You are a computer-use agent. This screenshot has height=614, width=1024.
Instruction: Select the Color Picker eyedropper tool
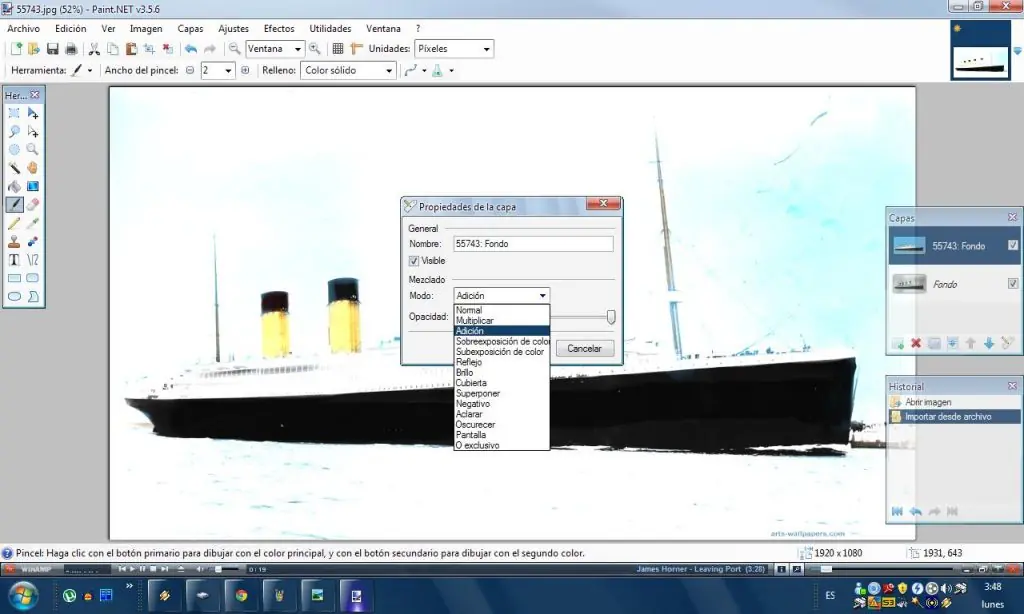pos(33,223)
